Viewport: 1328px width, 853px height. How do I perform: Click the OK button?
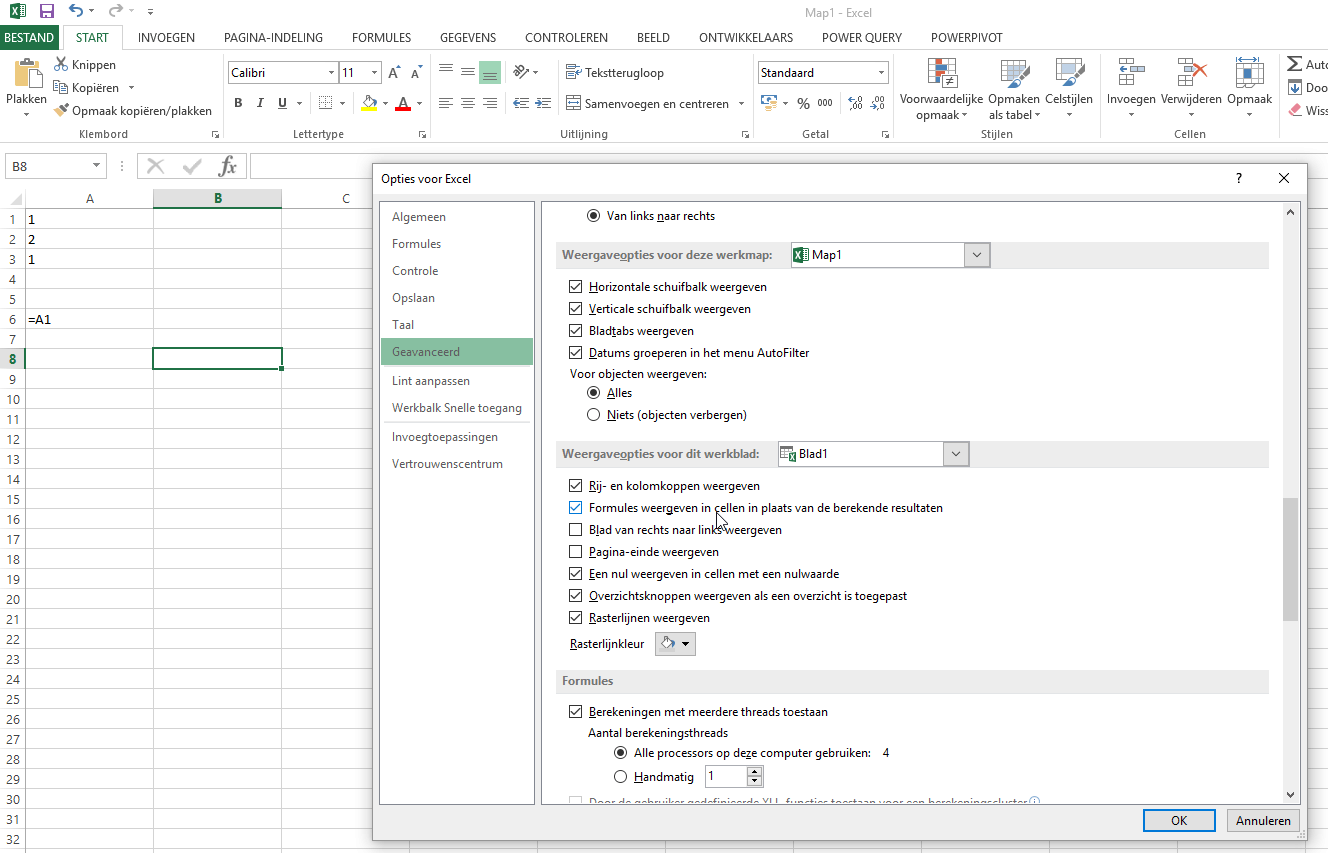pos(1179,820)
